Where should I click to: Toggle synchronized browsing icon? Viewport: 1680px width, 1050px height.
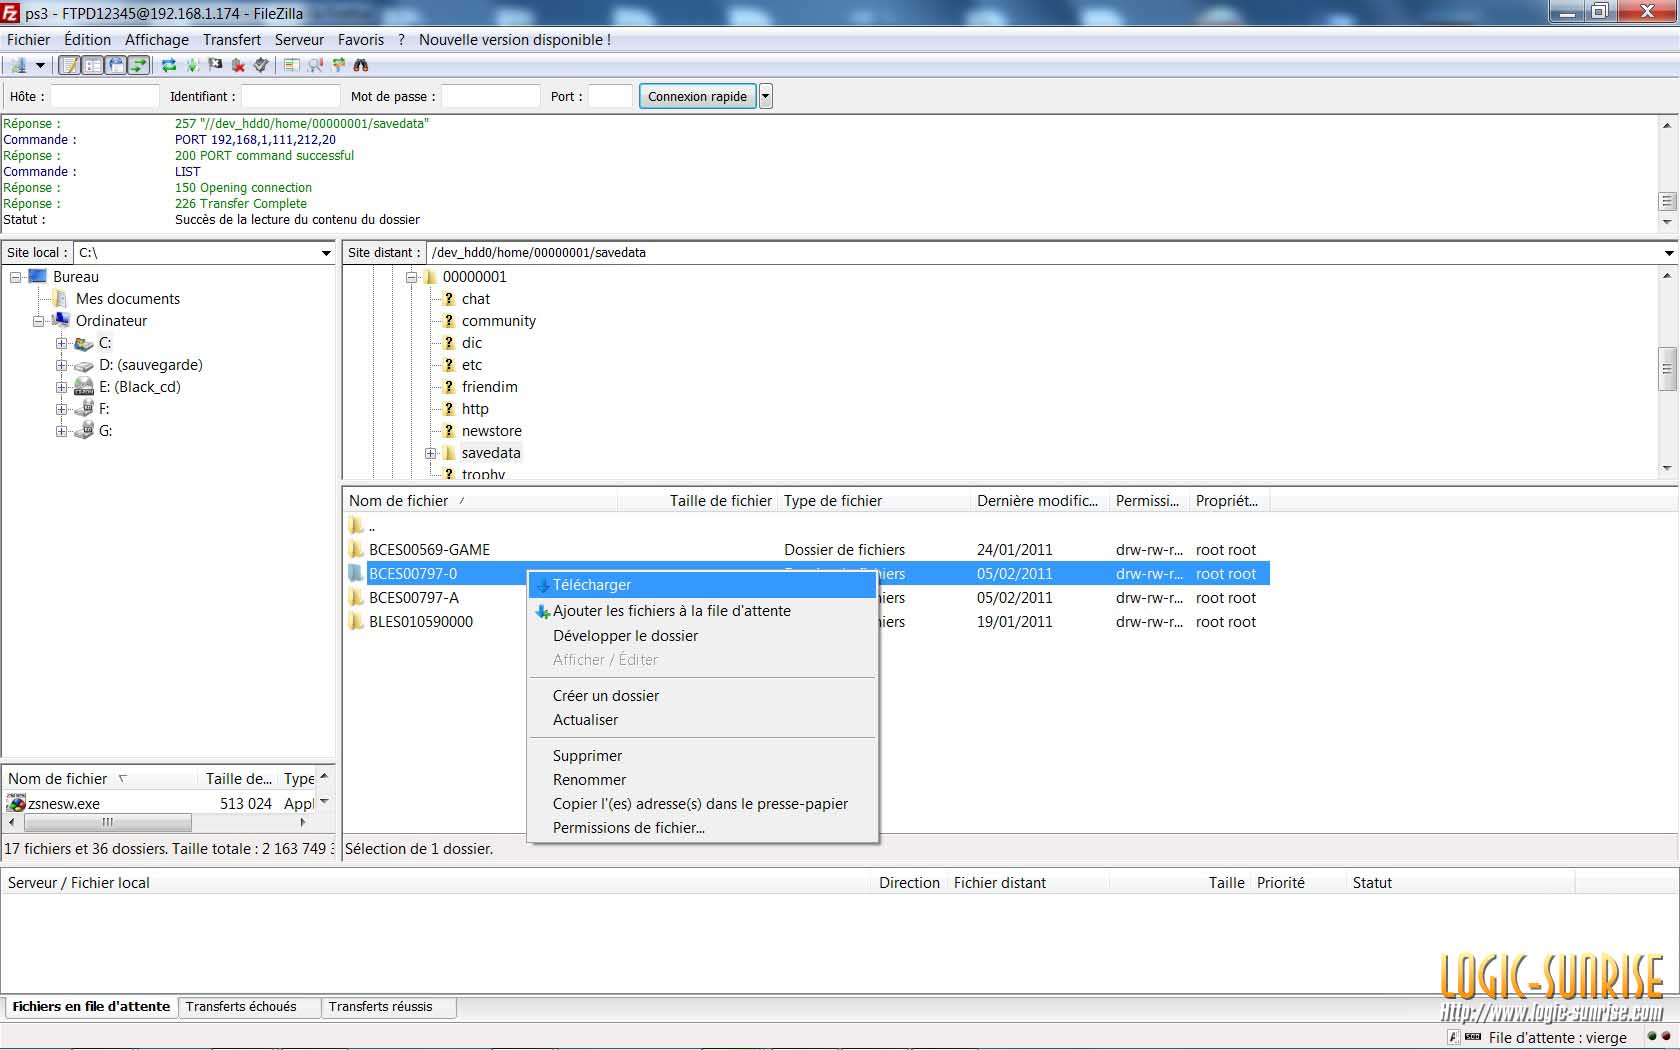pos(339,65)
